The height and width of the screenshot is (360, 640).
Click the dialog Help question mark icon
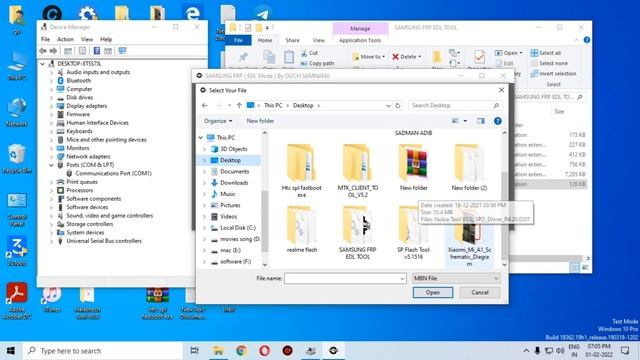pos(498,121)
